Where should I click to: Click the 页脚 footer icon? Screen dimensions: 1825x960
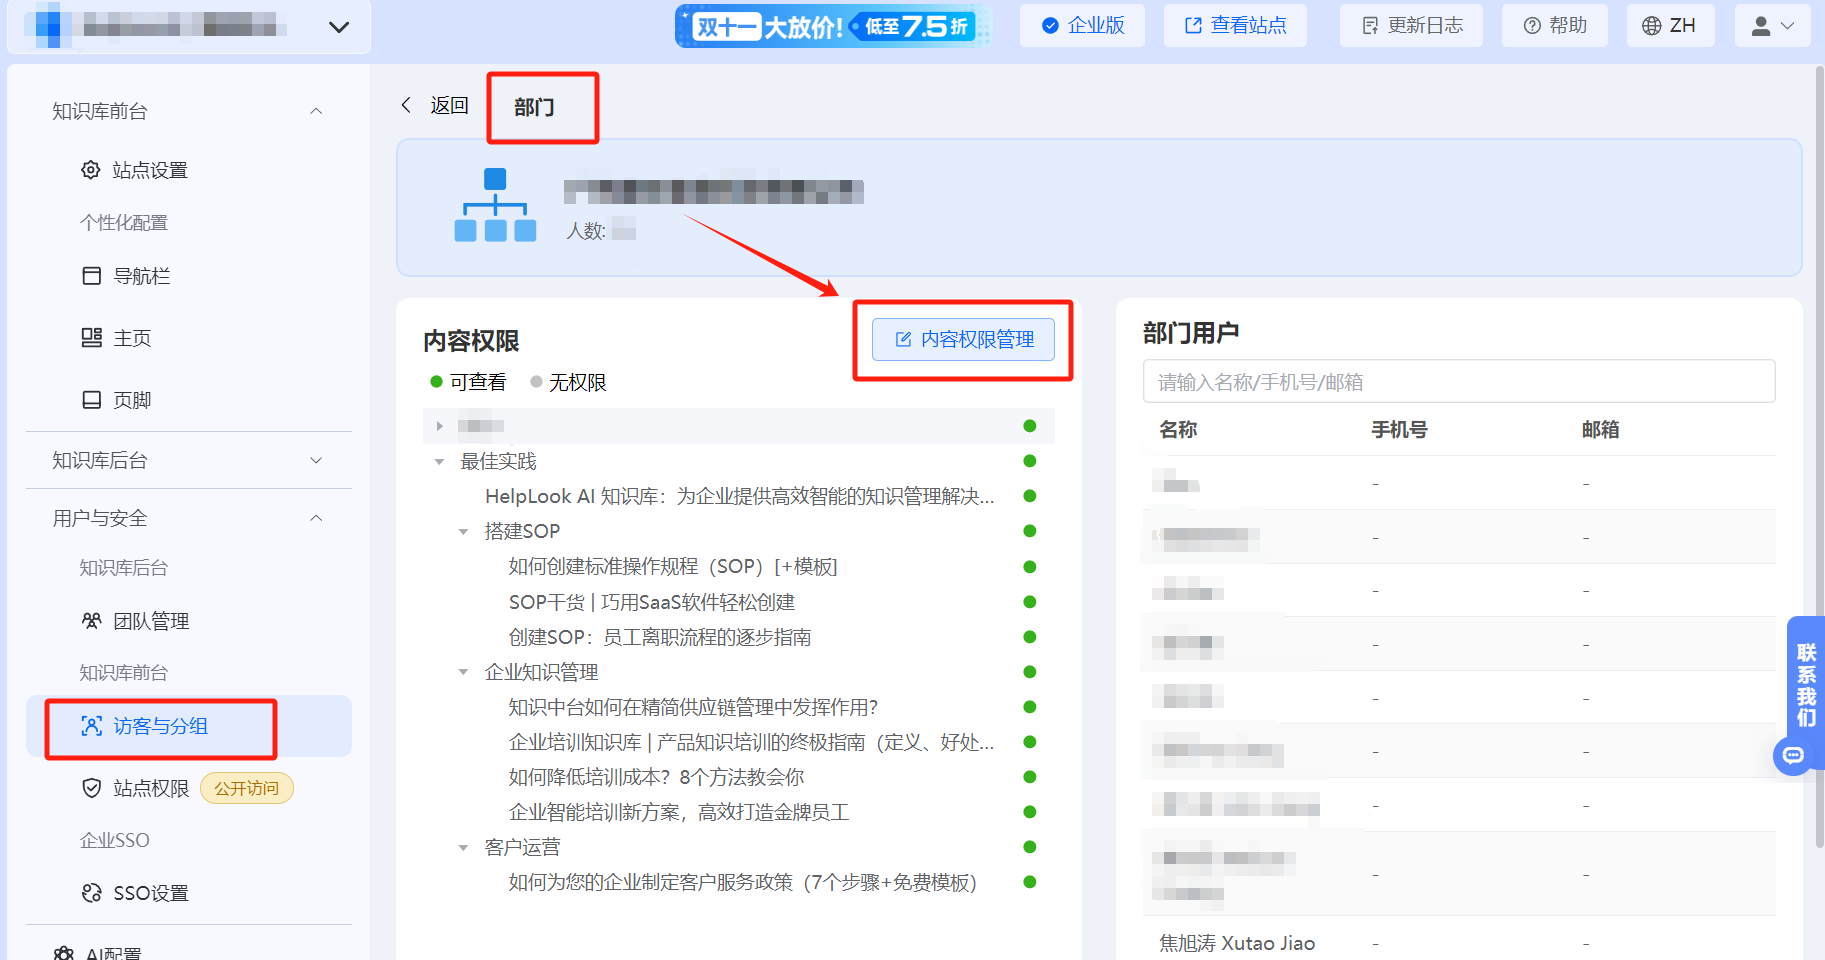91,400
